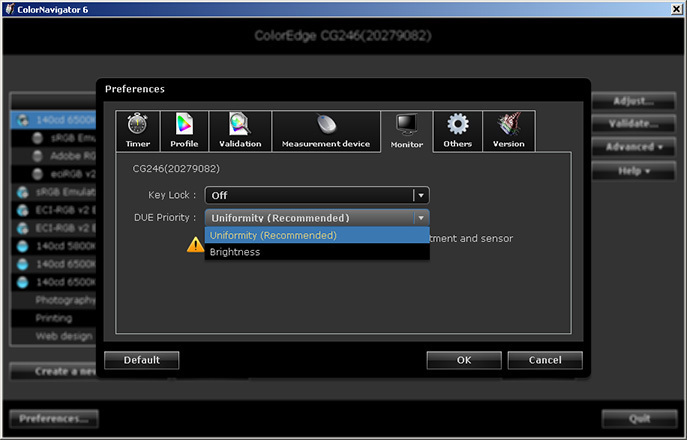Click the Preferences dialog title

coord(135,89)
